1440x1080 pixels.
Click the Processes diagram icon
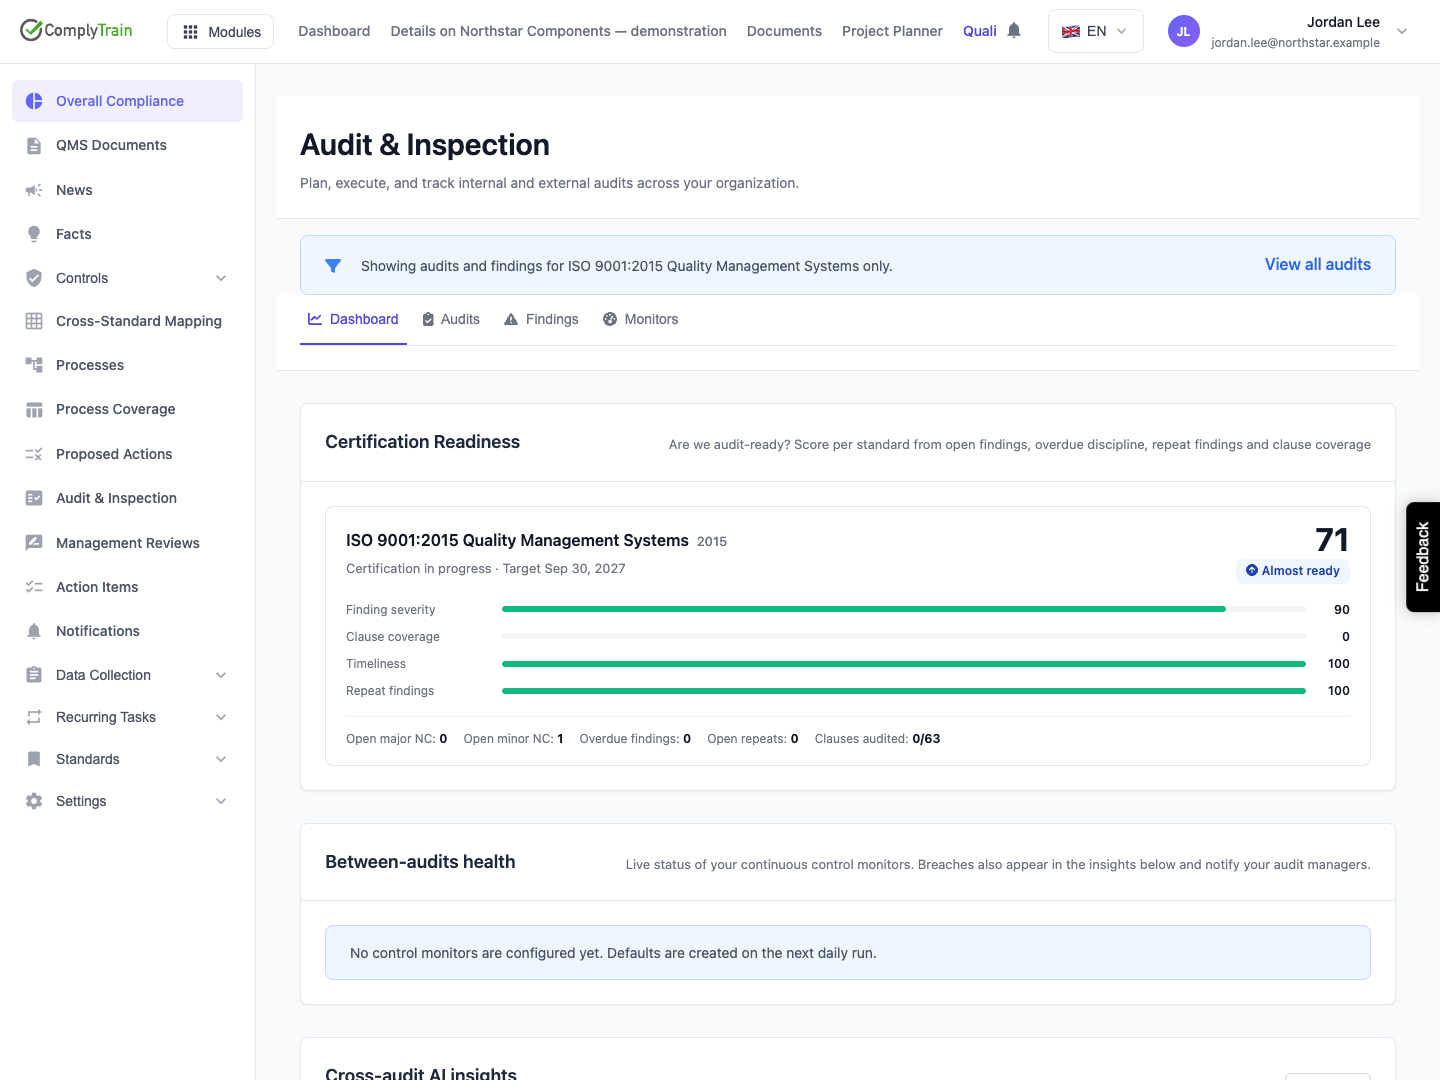tap(34, 365)
